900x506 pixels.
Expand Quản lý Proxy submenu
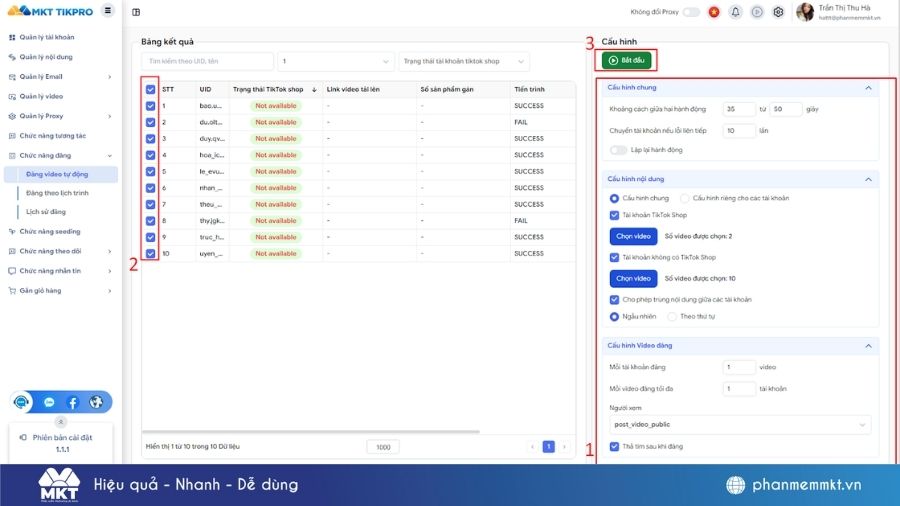tap(110, 116)
